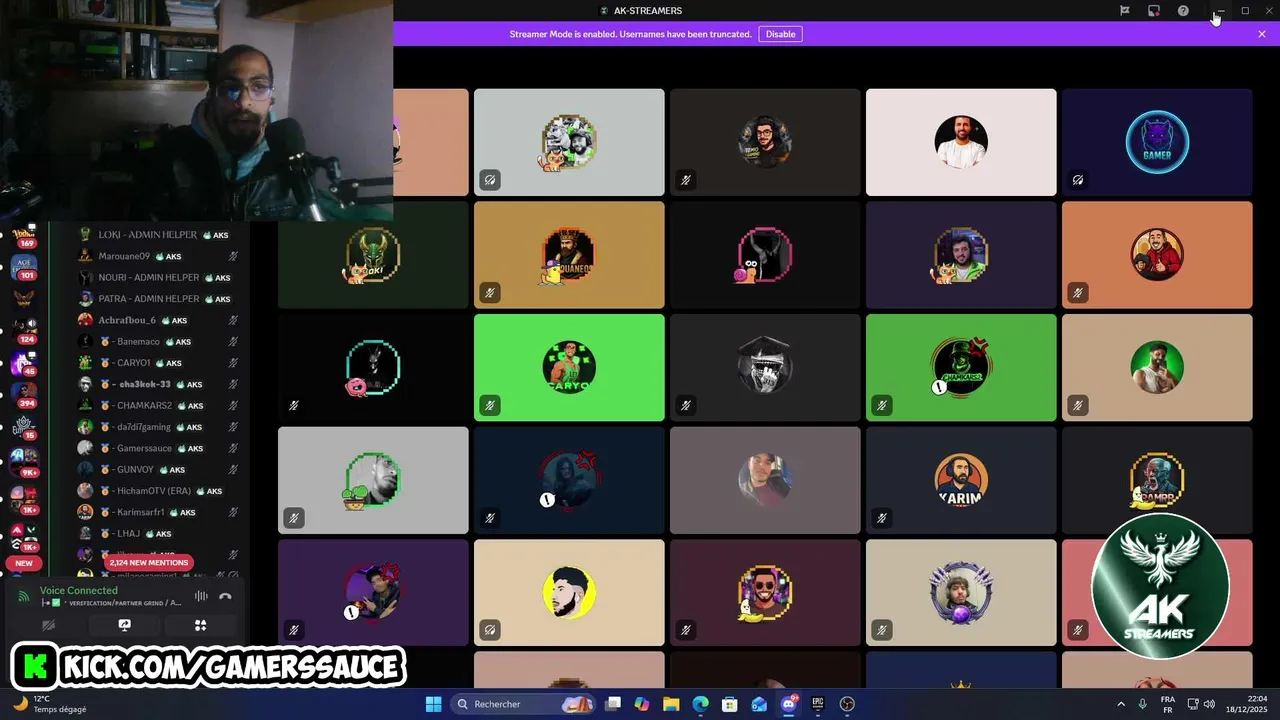This screenshot has height=720, width=1280.
Task: Open network and volume quick settings
Action: click(1201, 704)
